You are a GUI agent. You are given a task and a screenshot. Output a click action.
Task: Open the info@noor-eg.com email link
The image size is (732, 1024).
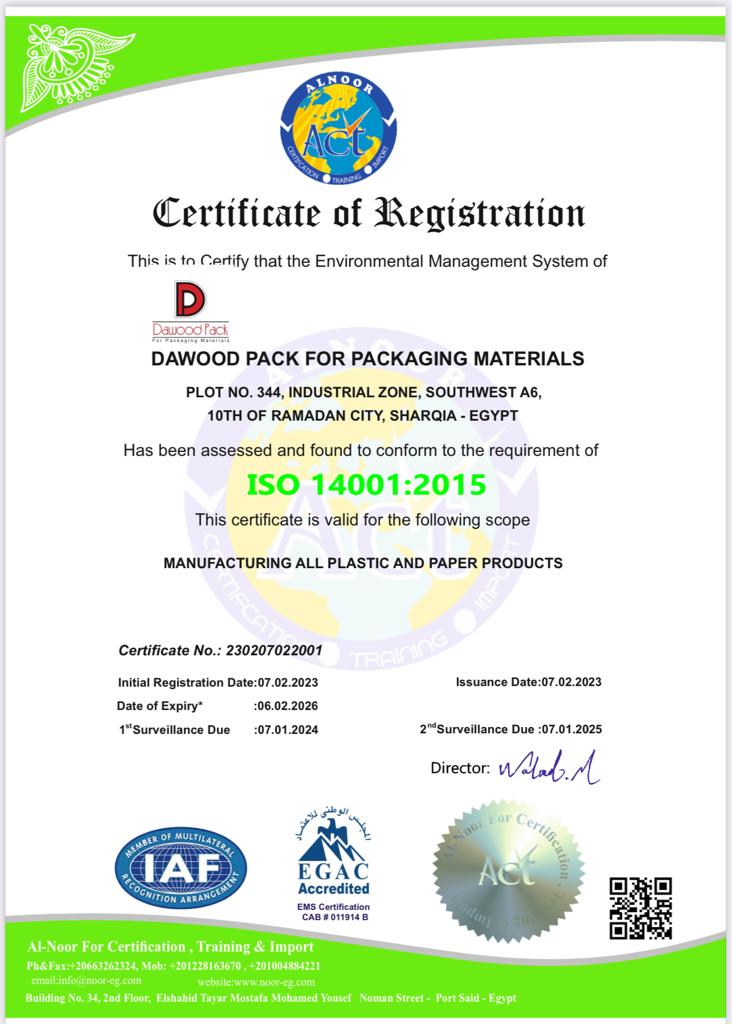tap(86, 981)
